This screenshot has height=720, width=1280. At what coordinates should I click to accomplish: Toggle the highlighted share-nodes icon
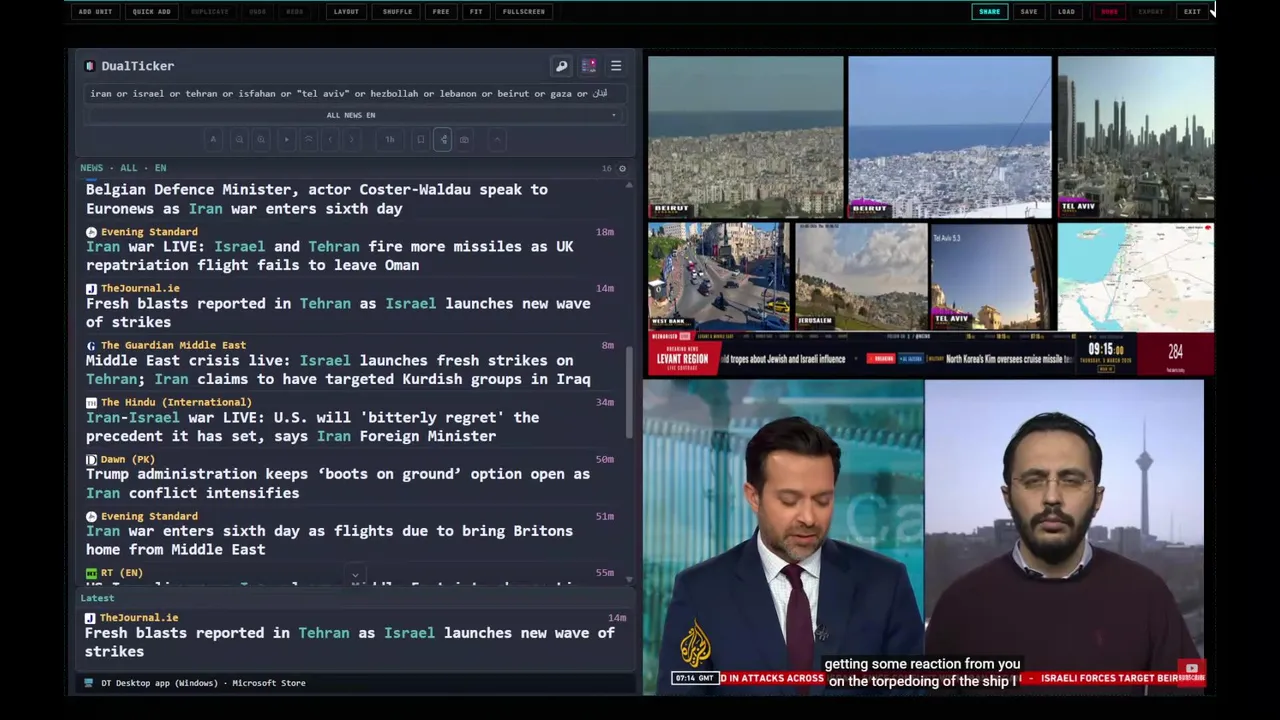(x=443, y=140)
